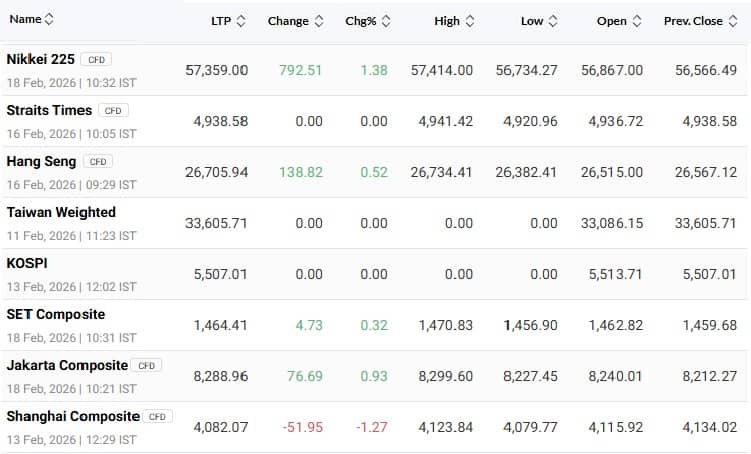Viewport: 751px width, 454px height.
Task: Click the CFD badge next to Nikkei 225
Action: (96, 59)
